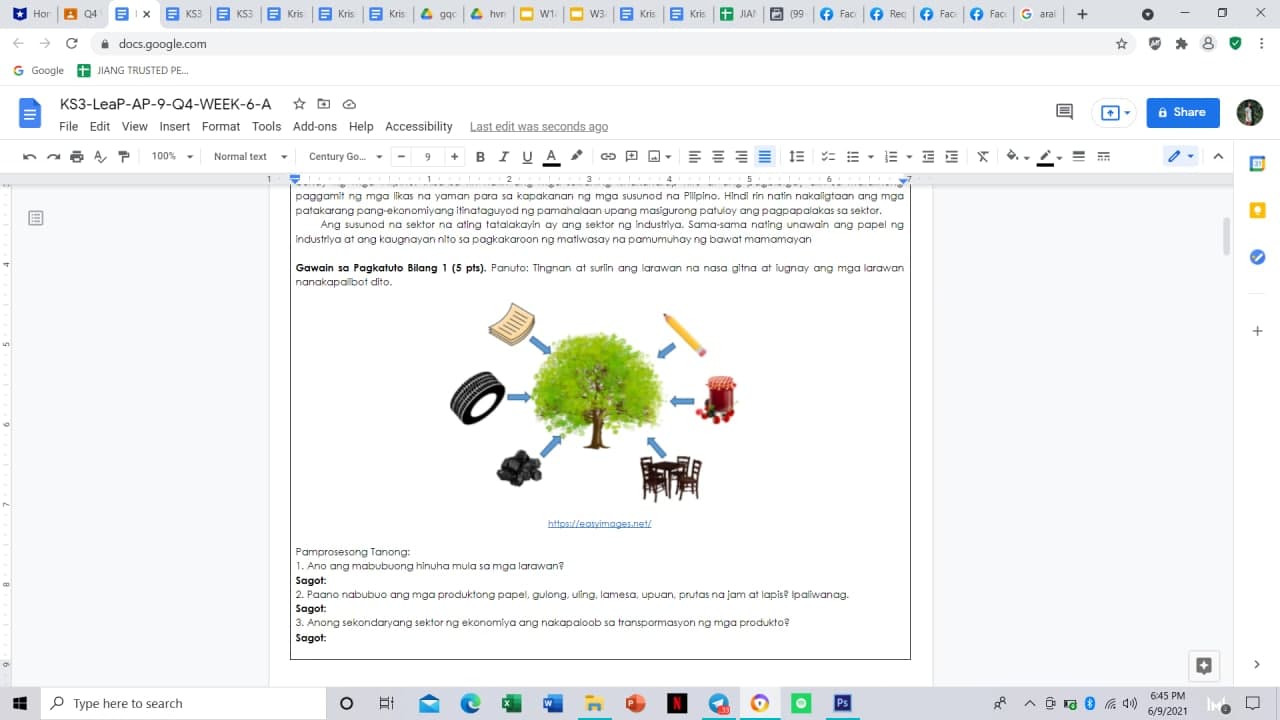Image resolution: width=1280 pixels, height=720 pixels.
Task: Click the easyimages.net hyperlink
Action: pos(599,524)
